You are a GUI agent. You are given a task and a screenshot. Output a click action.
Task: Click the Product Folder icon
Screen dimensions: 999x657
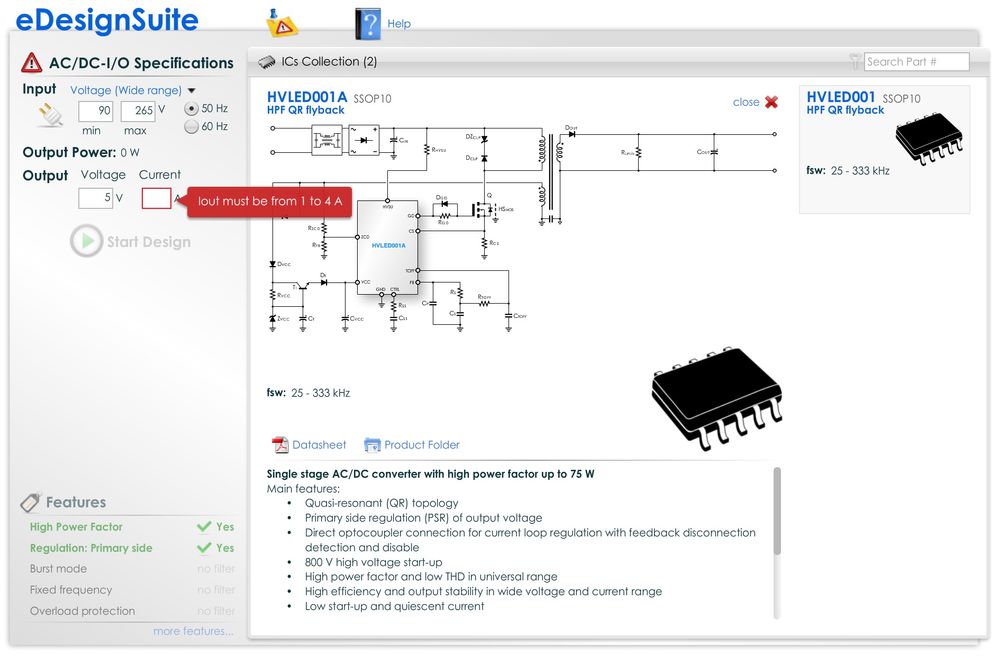click(x=371, y=445)
